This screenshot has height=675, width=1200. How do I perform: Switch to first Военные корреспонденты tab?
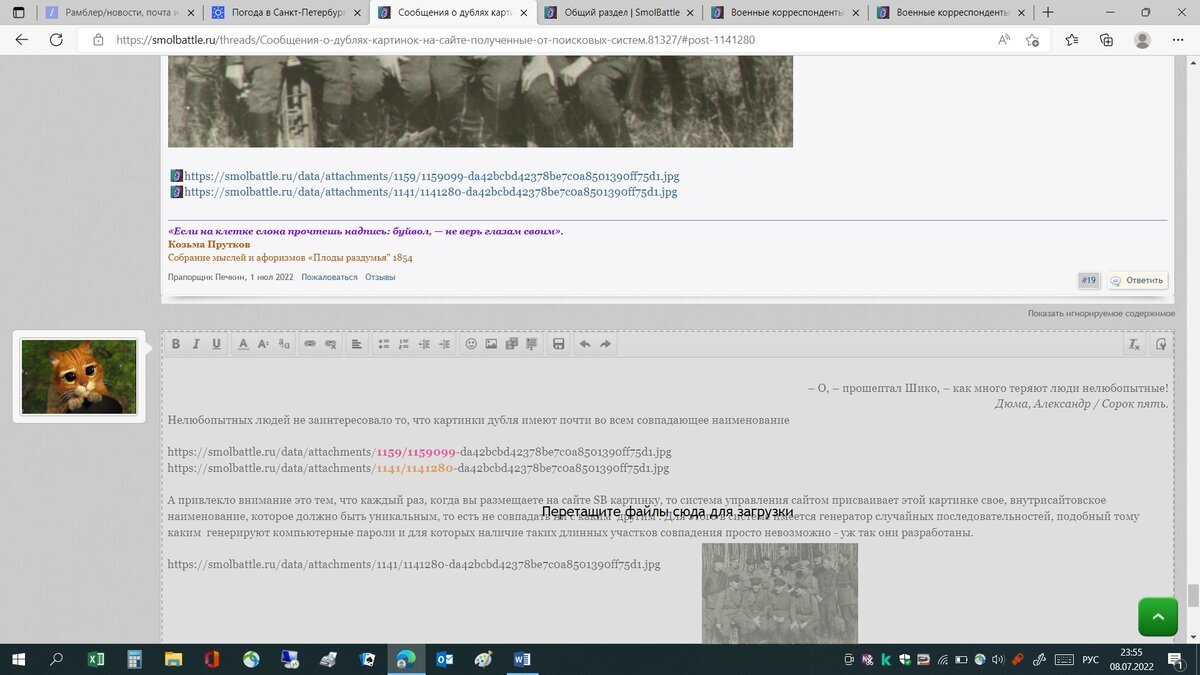[x=783, y=13]
